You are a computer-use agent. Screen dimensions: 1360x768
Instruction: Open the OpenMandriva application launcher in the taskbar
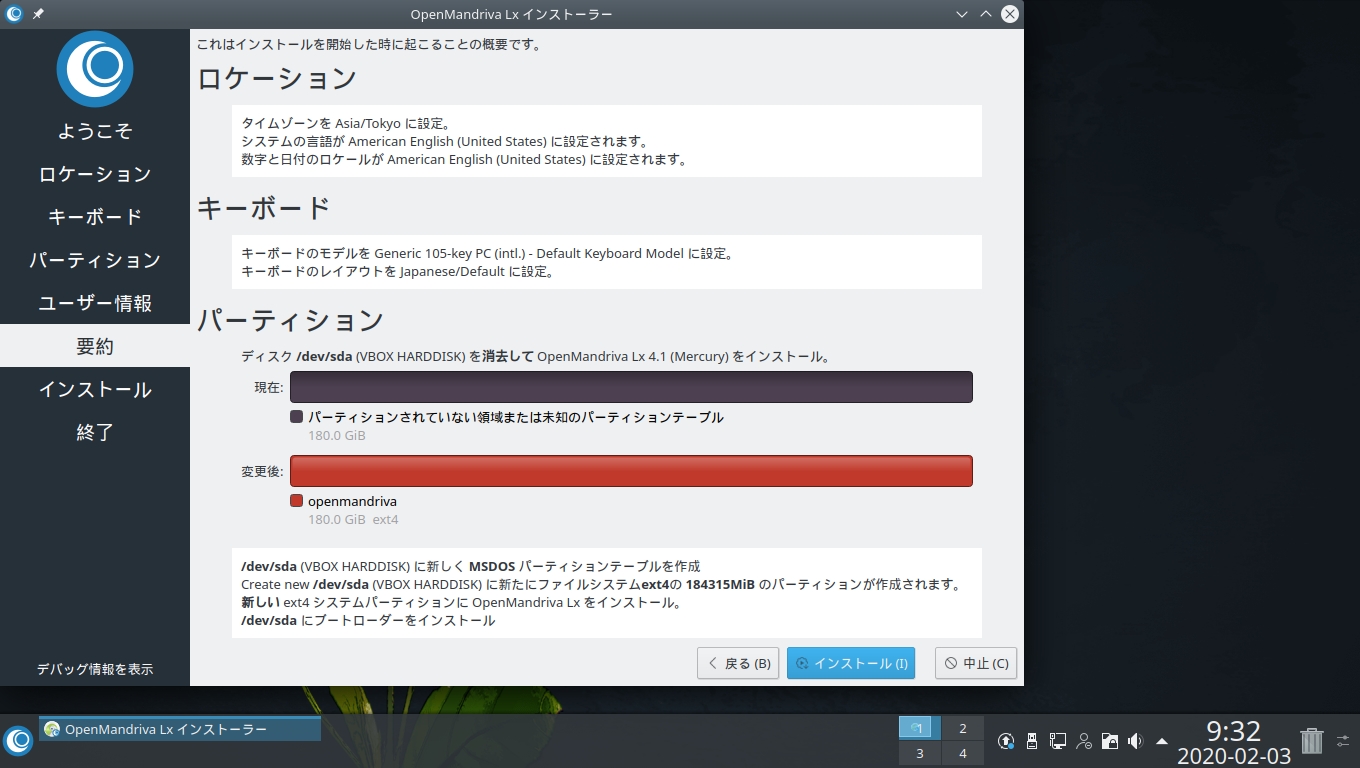coord(18,740)
